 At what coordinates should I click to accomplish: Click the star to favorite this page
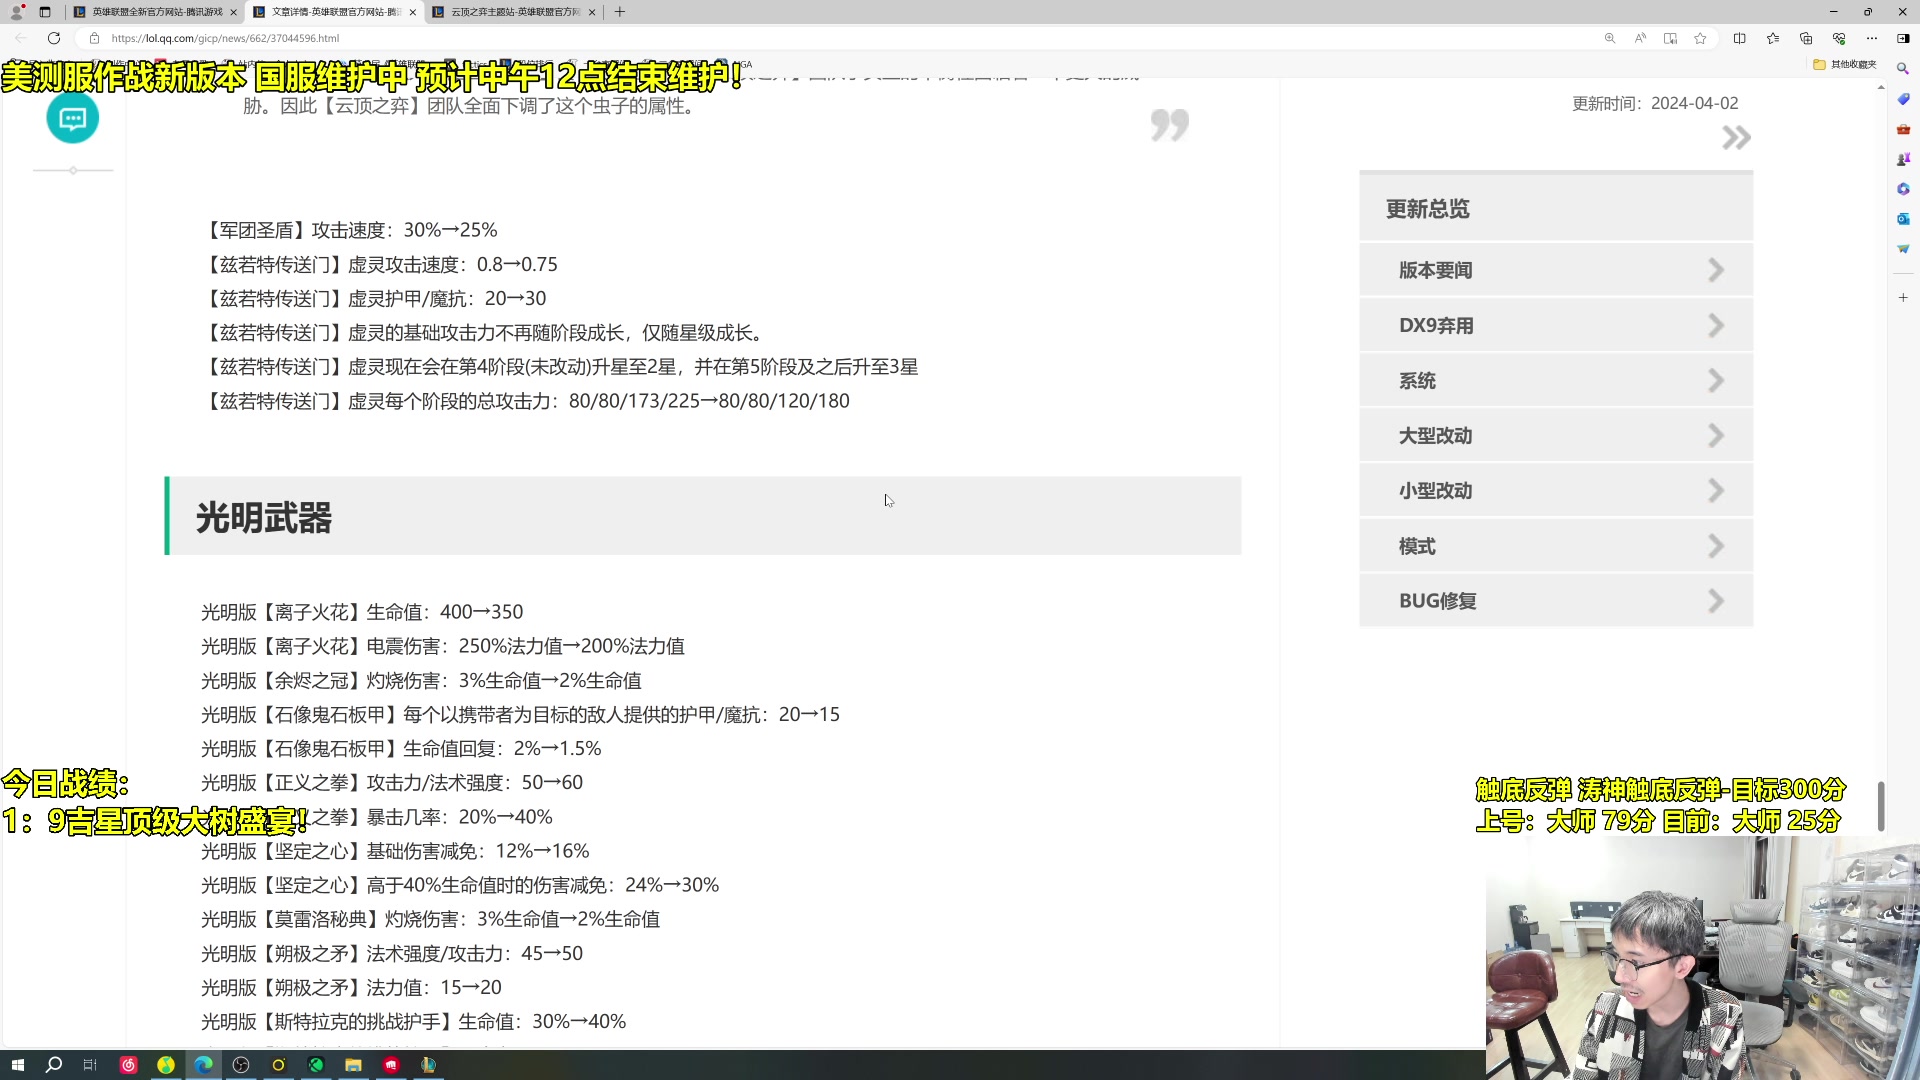point(1700,38)
